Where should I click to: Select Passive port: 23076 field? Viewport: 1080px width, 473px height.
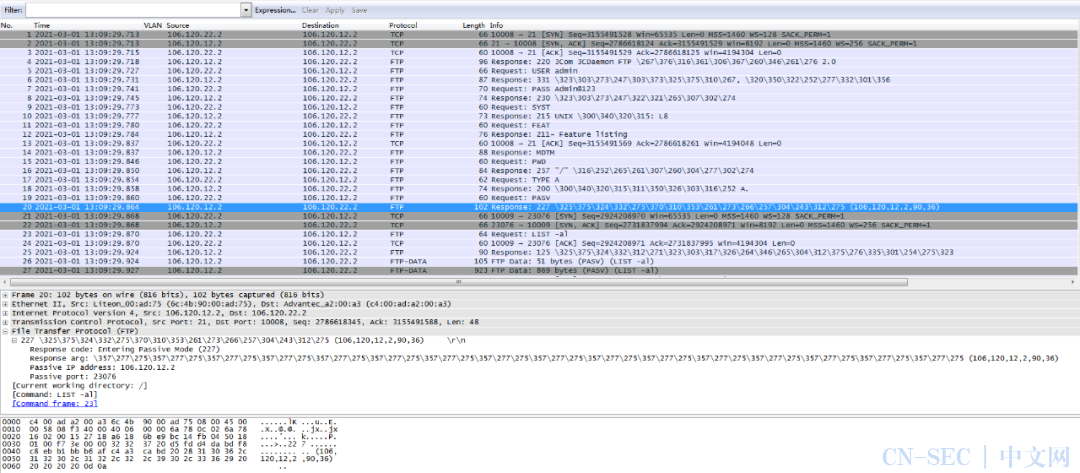click(72, 376)
